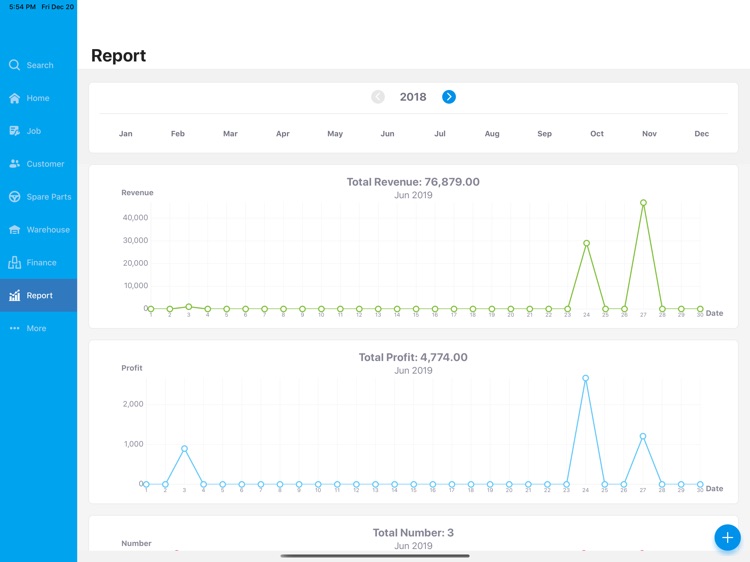This screenshot has height=562, width=750.
Task: Open the Warehouse section icon
Action: click(14, 230)
